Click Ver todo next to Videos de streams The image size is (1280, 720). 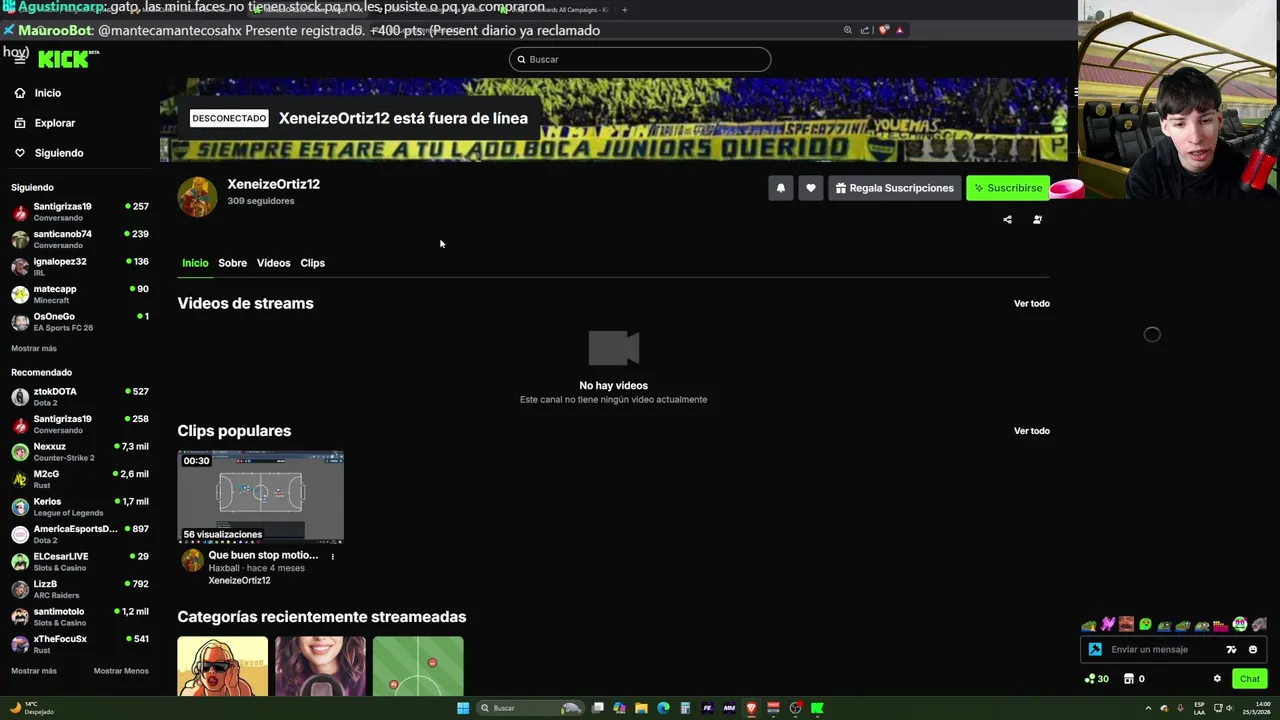(1031, 303)
